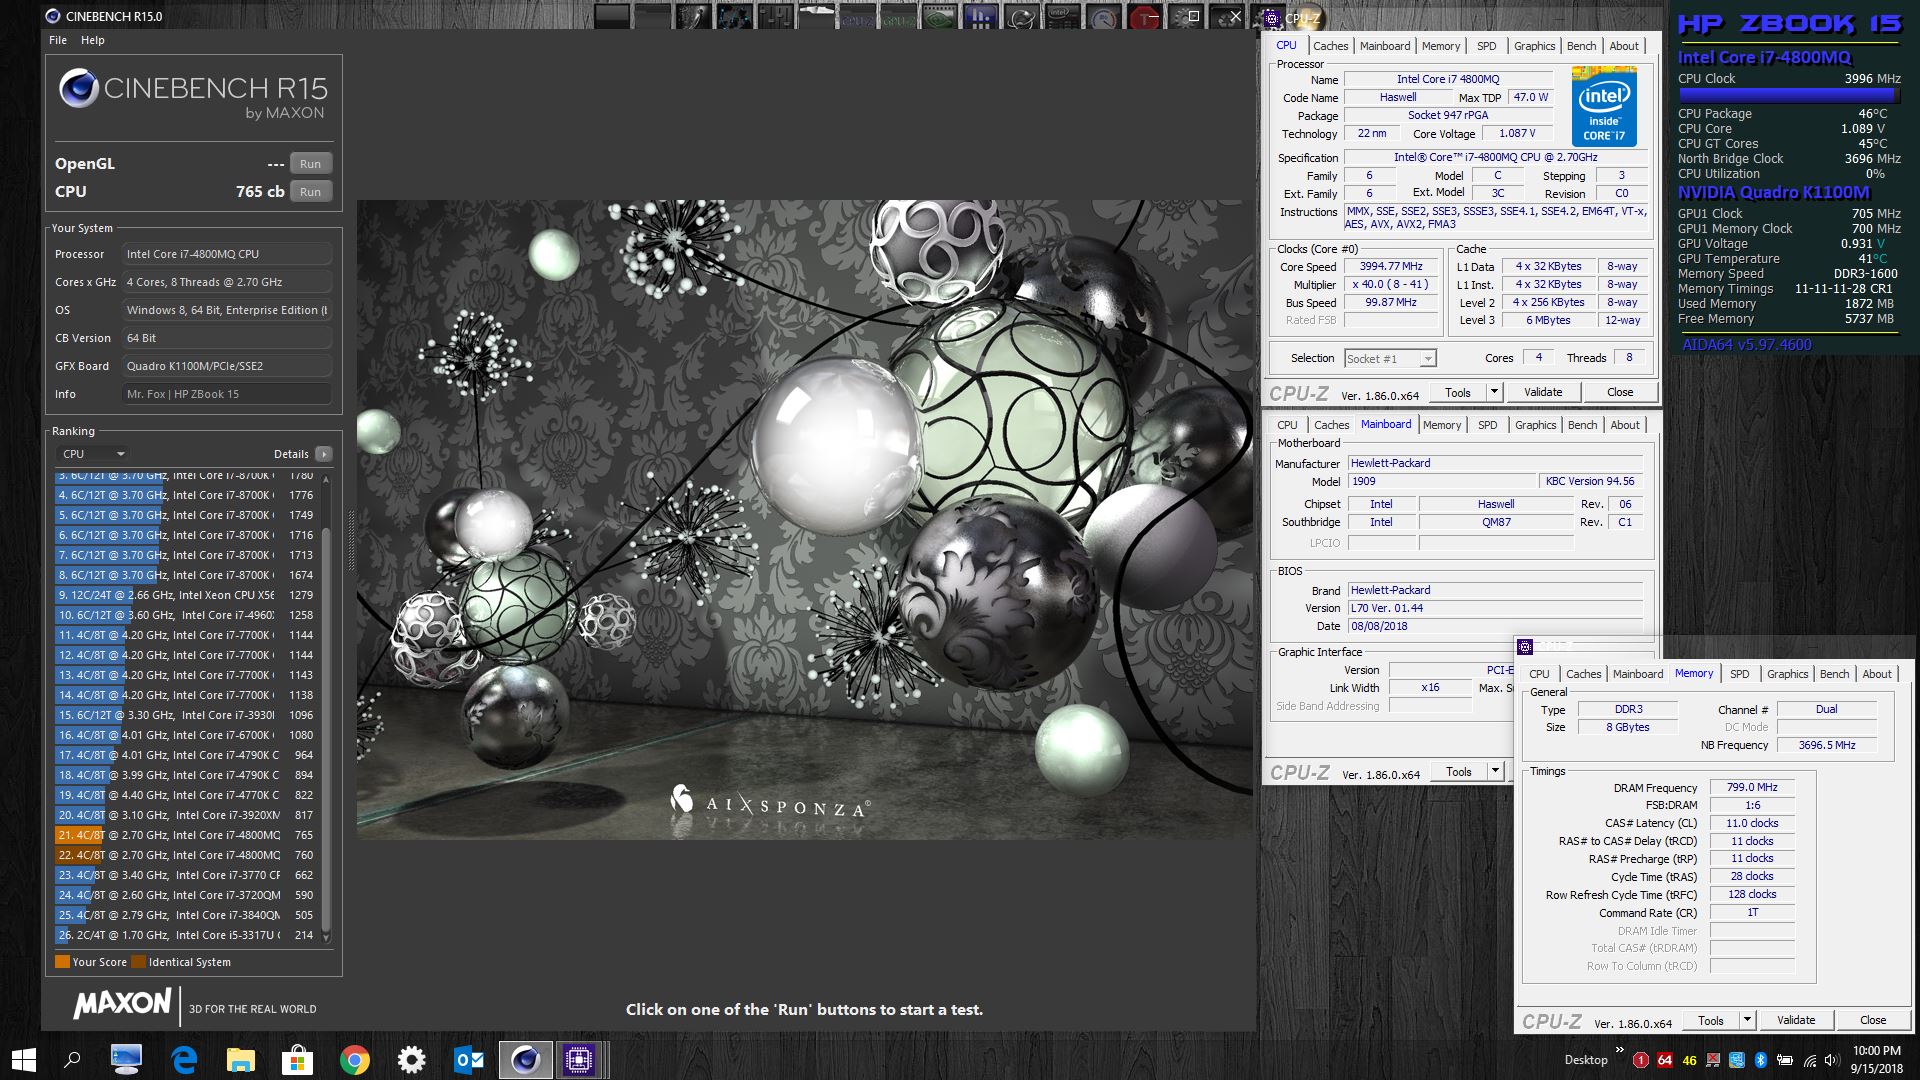
Task: Open the Socket #1 selection dropdown
Action: point(1390,358)
